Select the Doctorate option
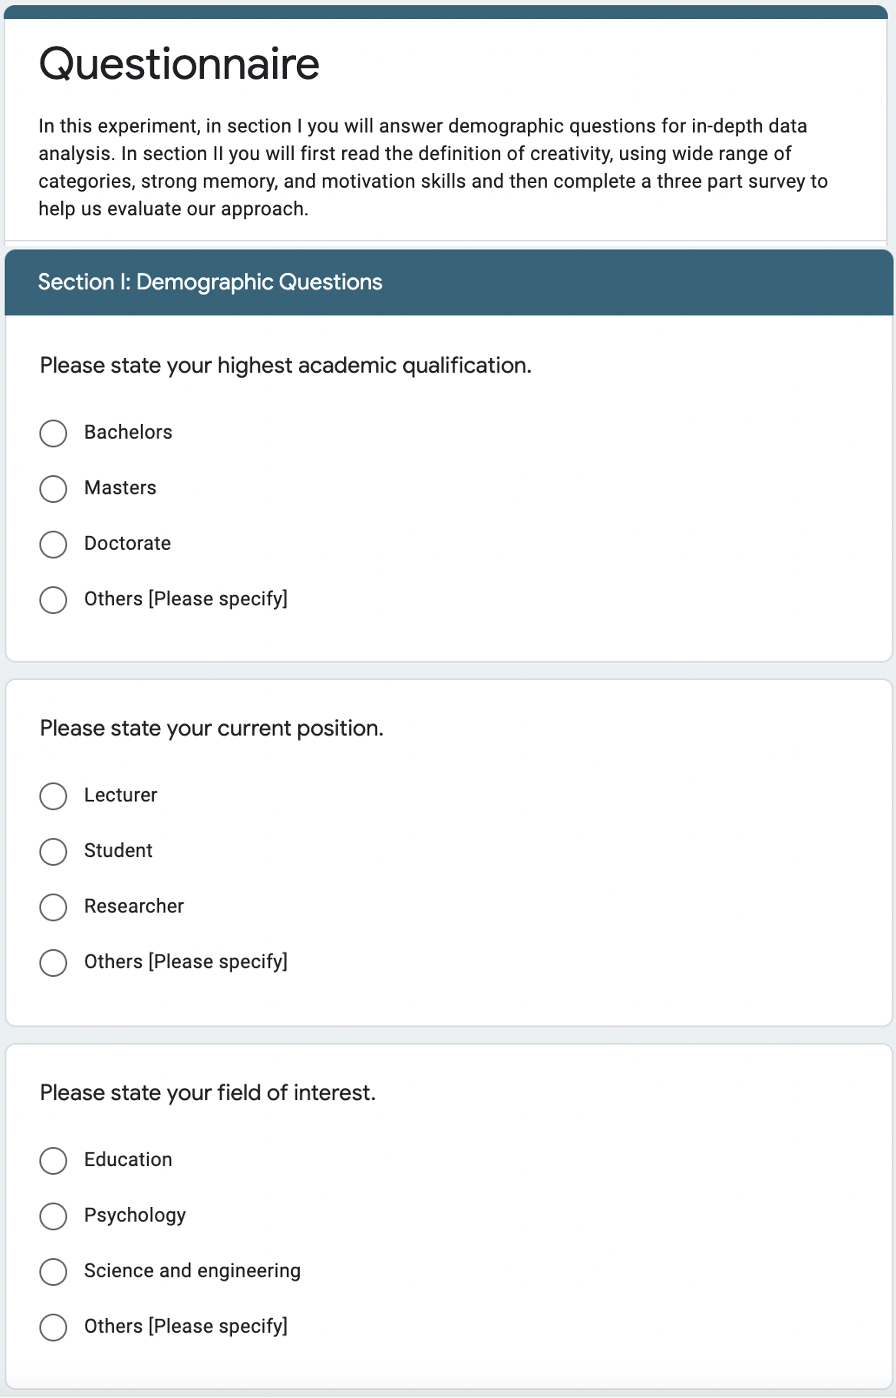The image size is (896, 1398). coord(53,544)
